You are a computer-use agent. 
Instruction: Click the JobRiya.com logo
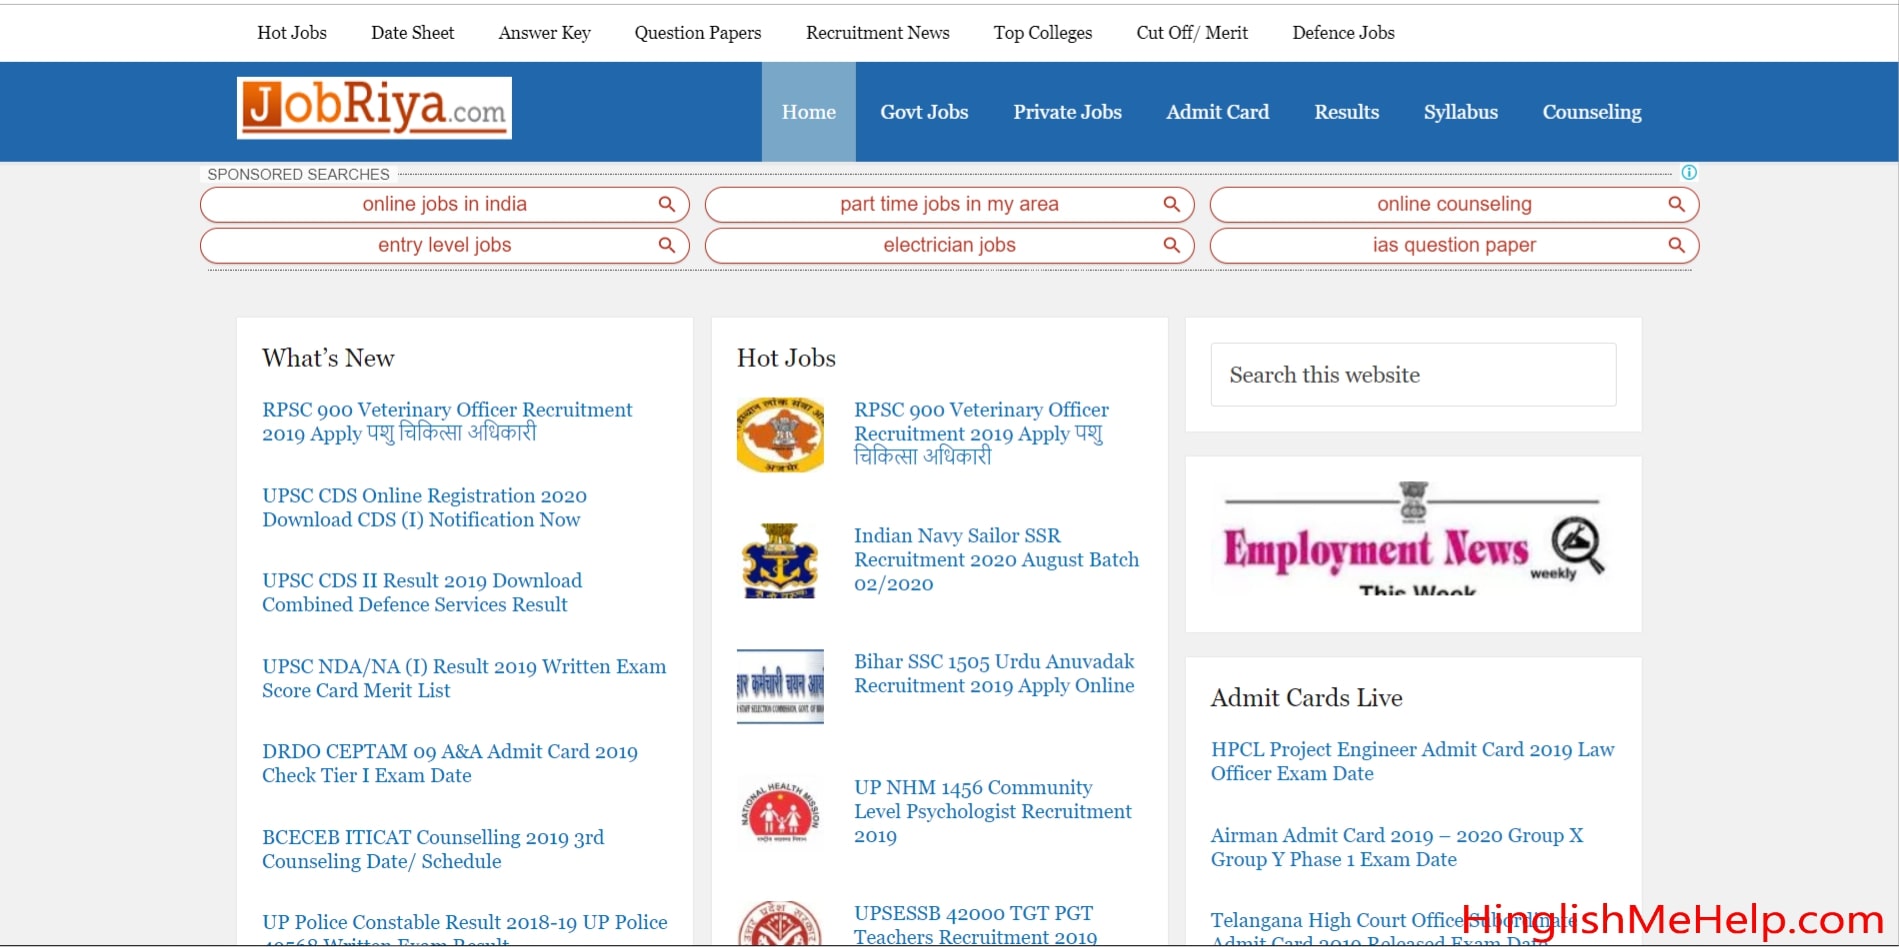[374, 108]
